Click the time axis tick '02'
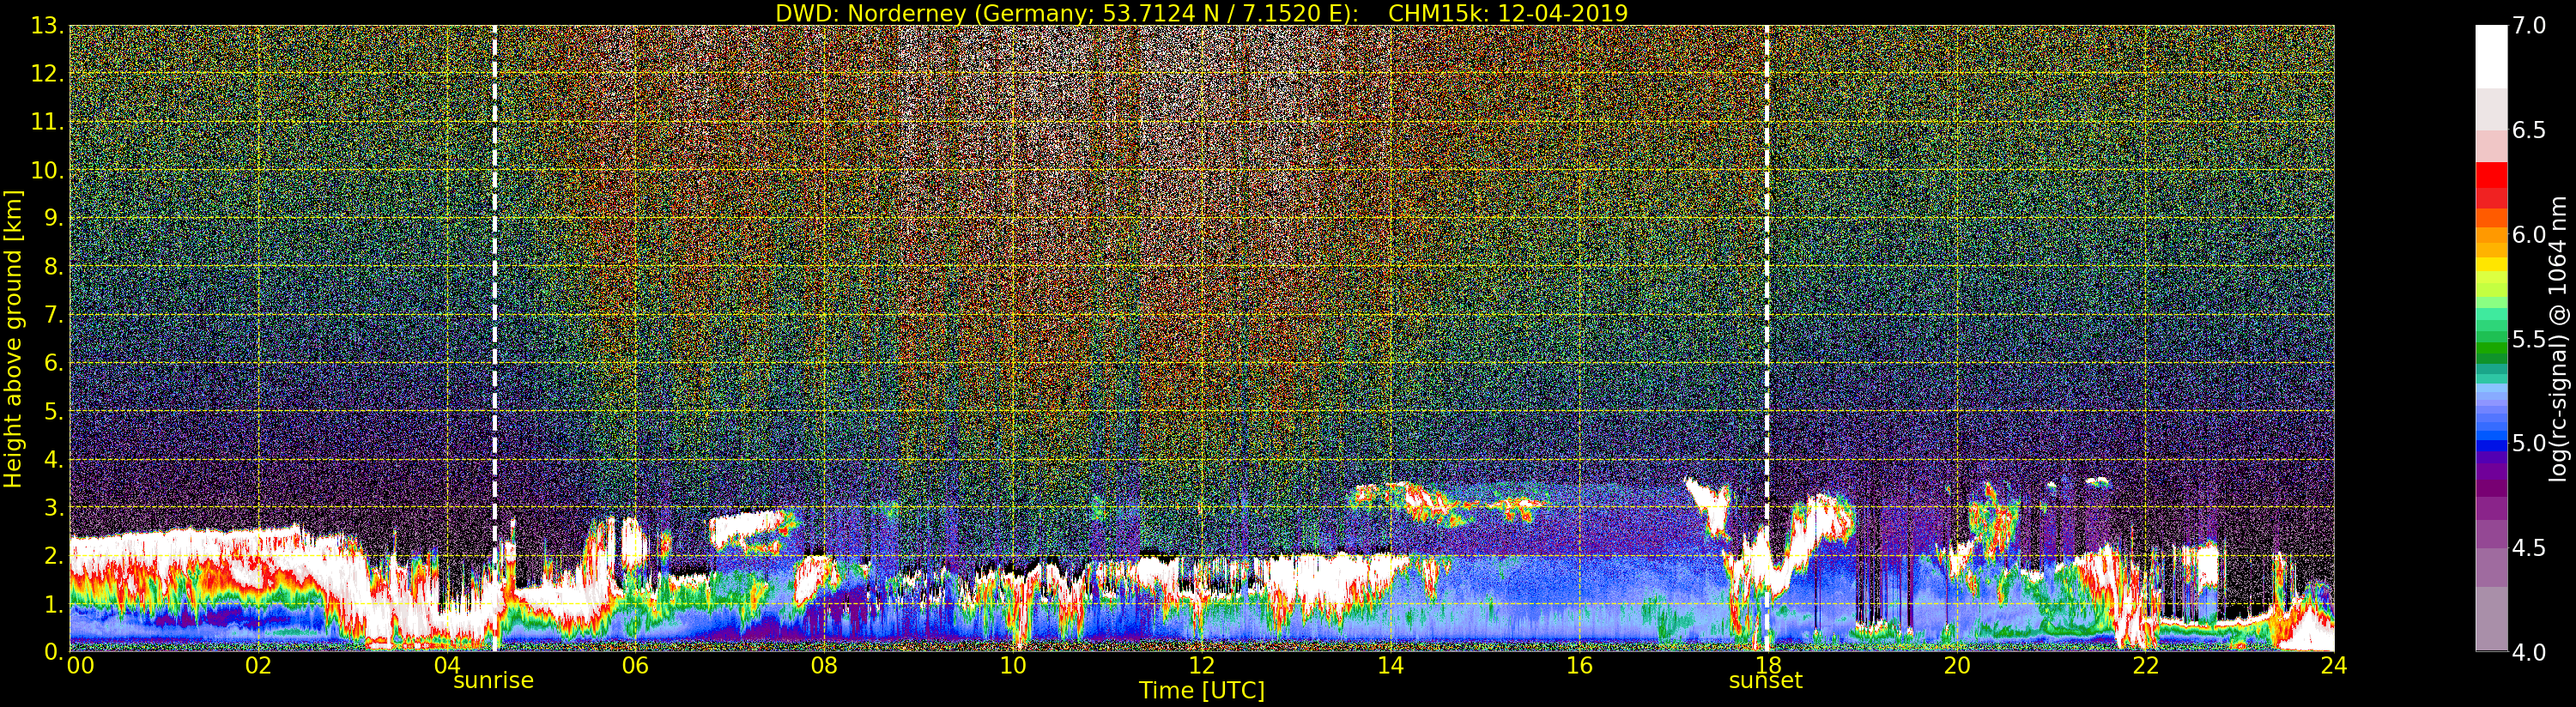2576x707 pixels. (258, 666)
